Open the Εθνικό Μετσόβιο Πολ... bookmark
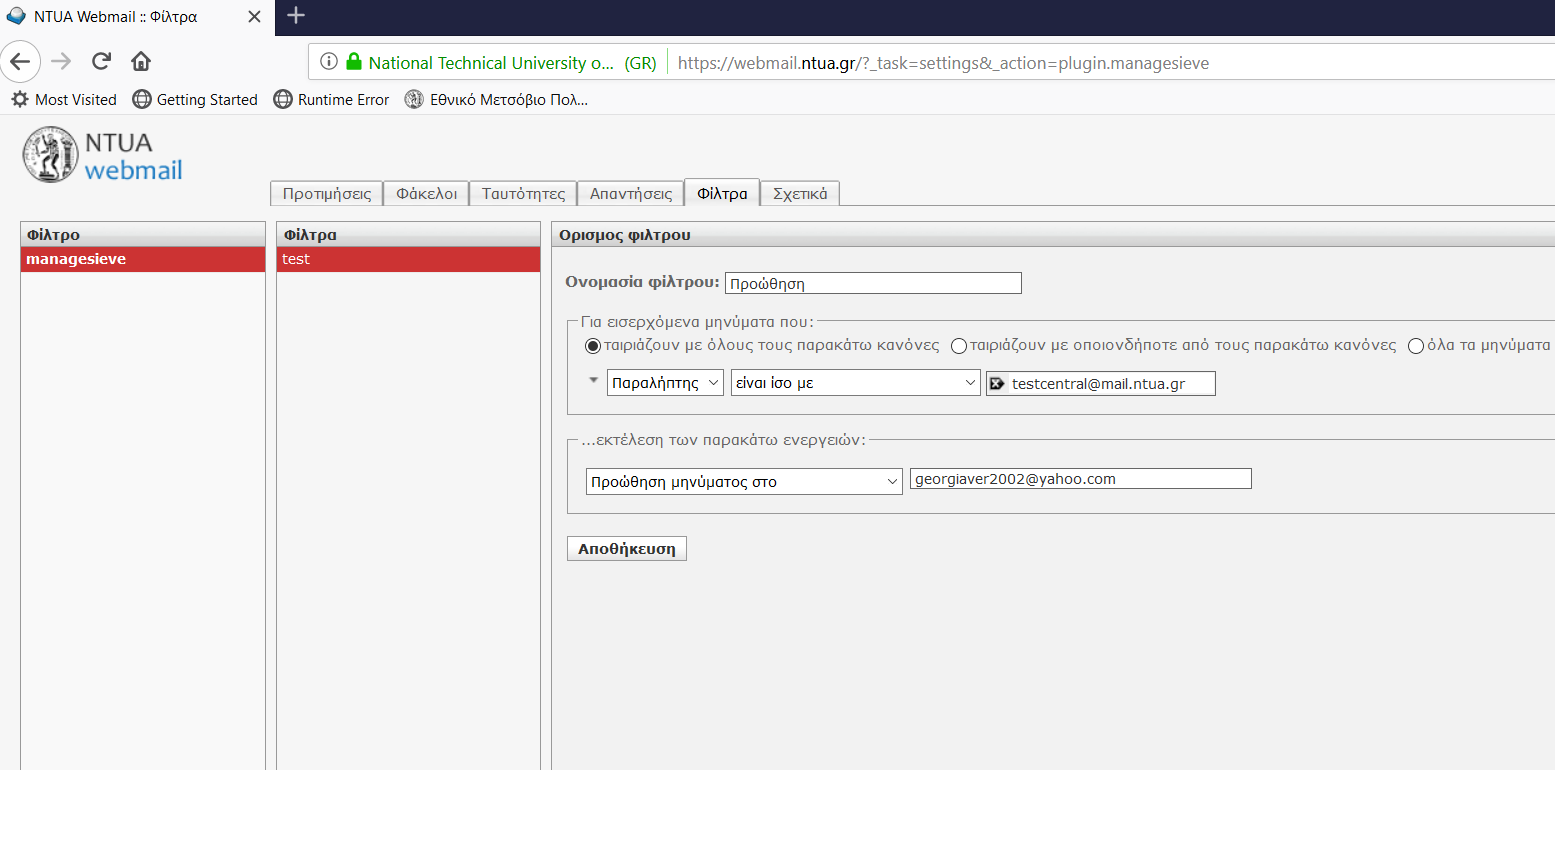This screenshot has height=864, width=1555. pyautogui.click(x=496, y=99)
